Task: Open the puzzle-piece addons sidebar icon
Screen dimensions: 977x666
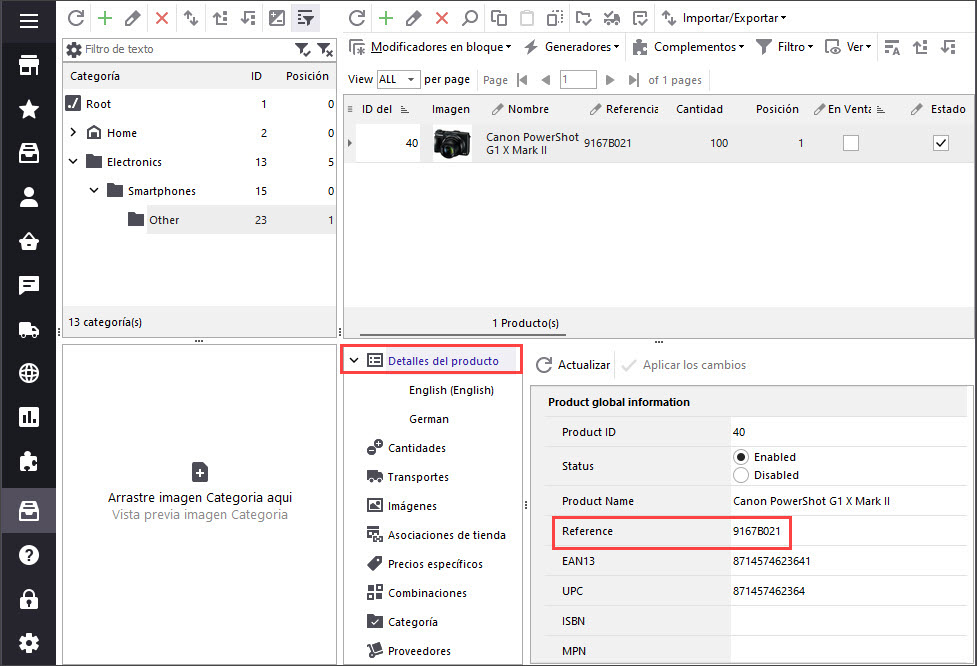Action: 29,461
